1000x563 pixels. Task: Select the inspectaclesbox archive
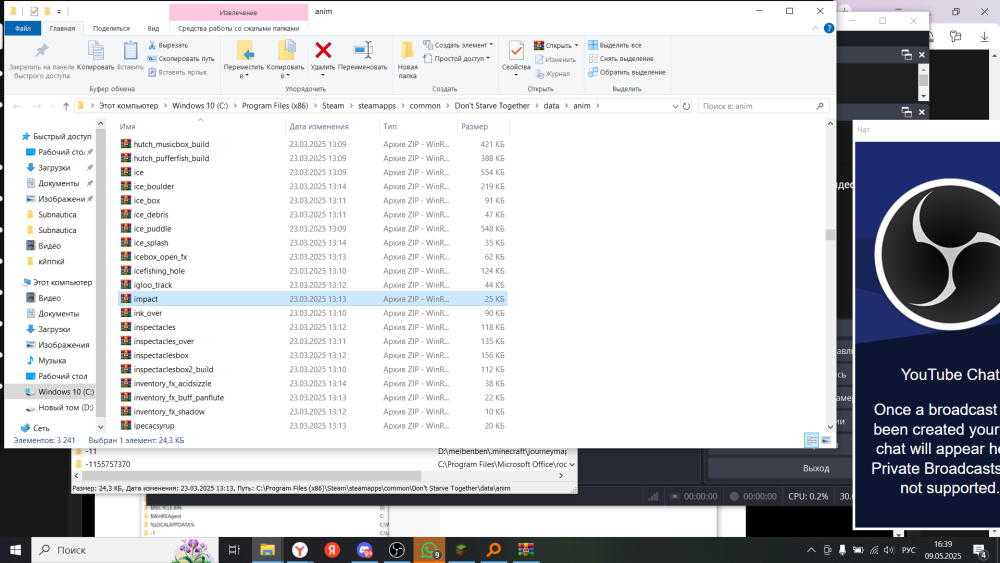(312, 355)
